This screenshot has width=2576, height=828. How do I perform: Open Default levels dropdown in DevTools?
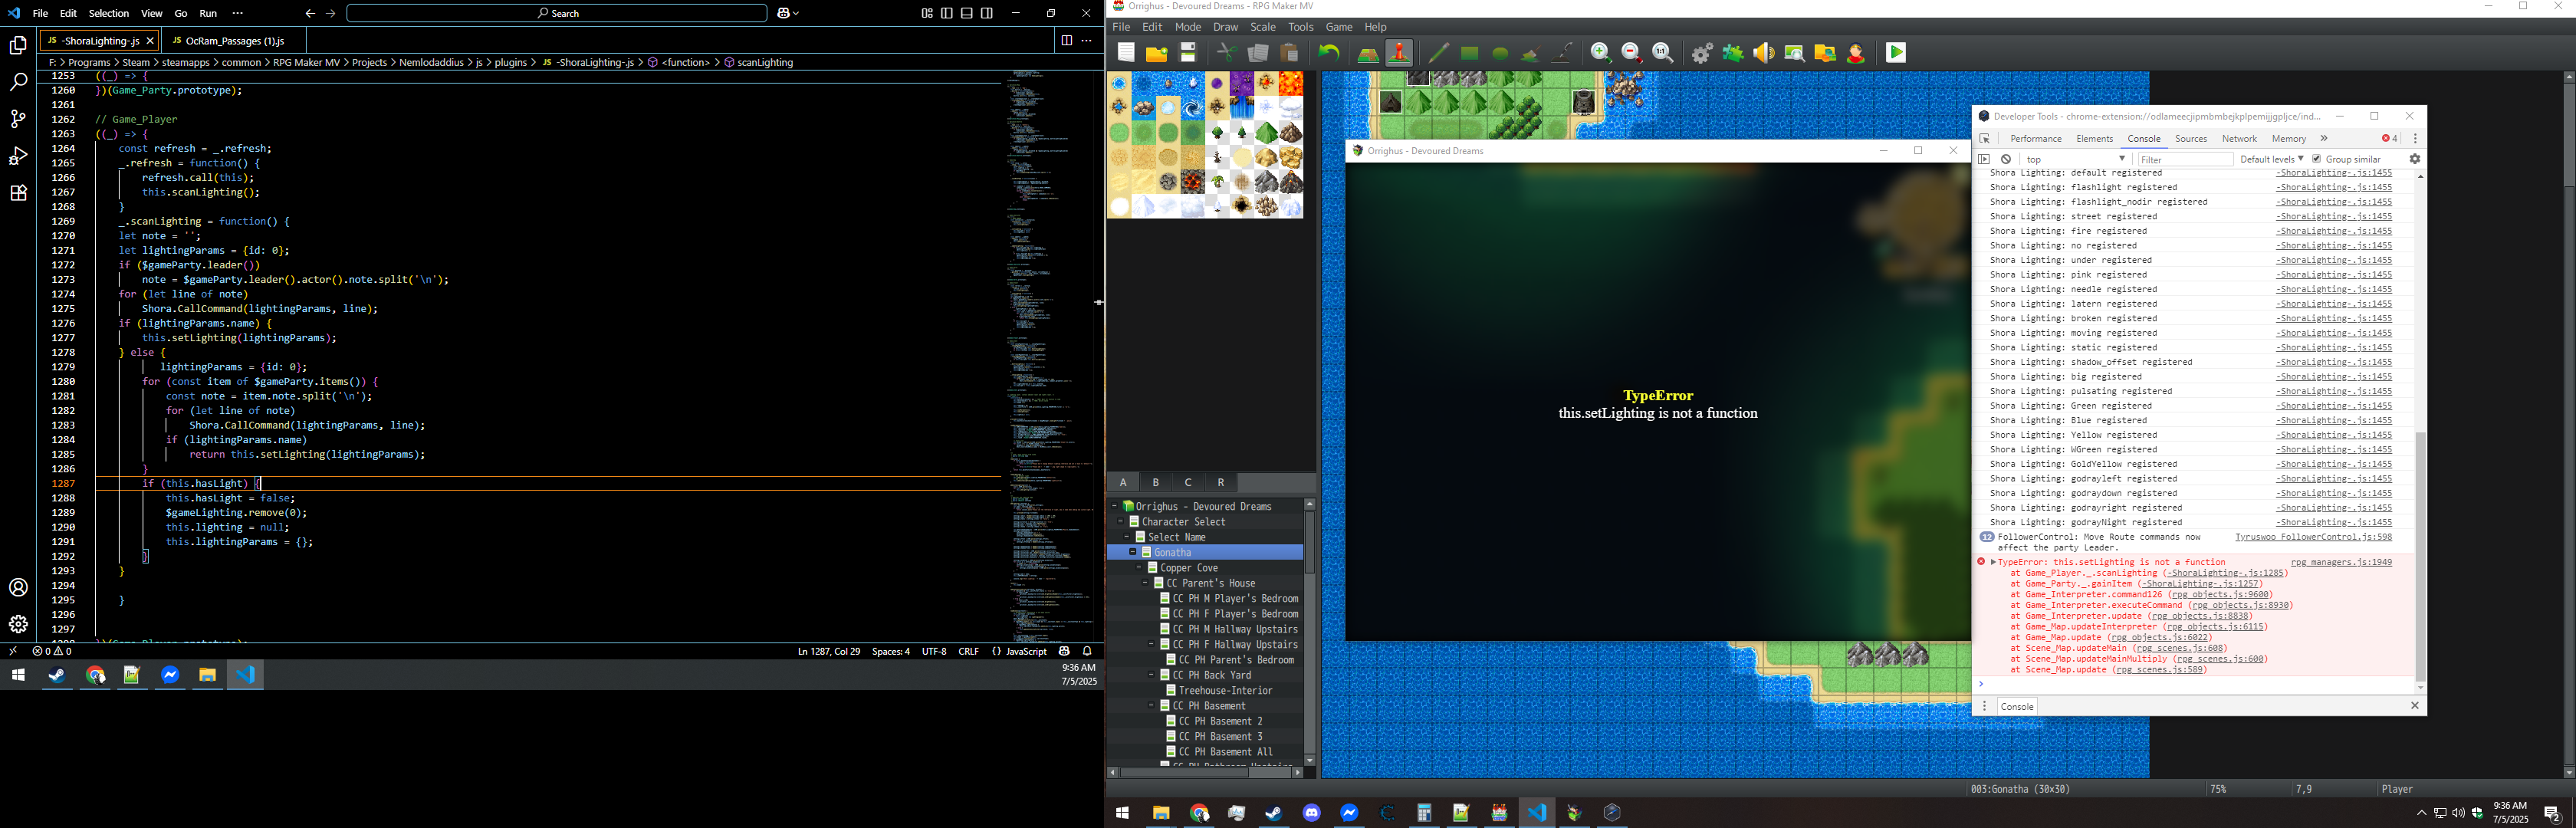[x=2271, y=159]
